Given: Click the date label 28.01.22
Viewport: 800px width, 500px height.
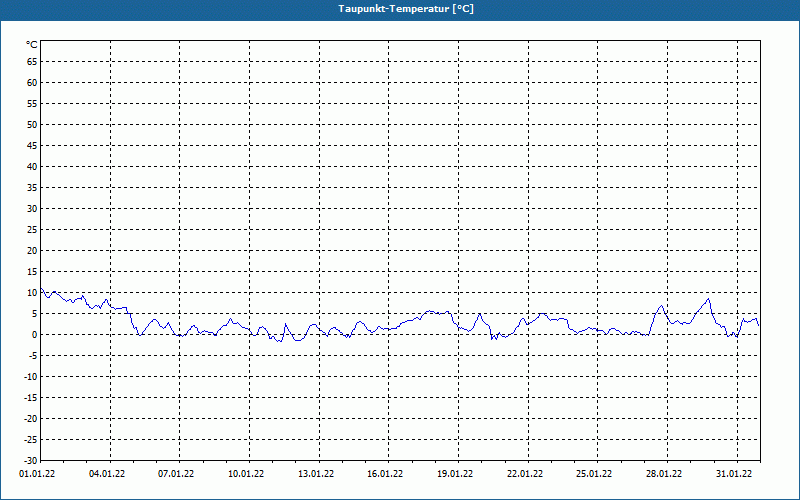Looking at the screenshot, I should [664, 474].
